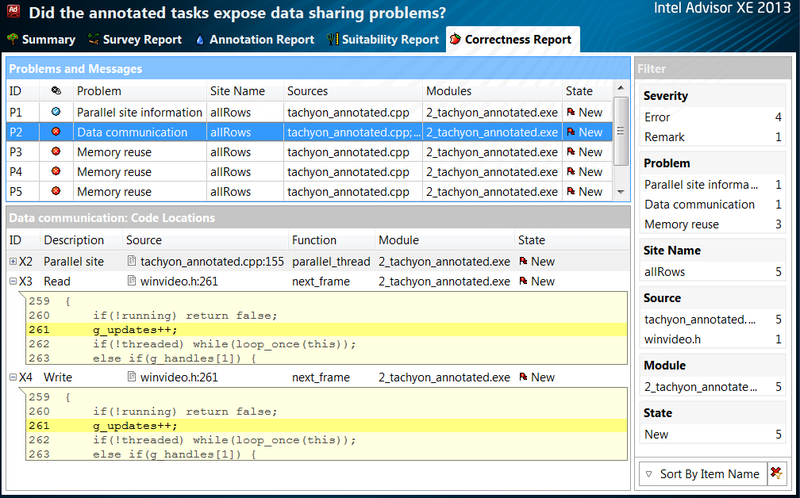Filter by winvideo.h source

coord(672,339)
